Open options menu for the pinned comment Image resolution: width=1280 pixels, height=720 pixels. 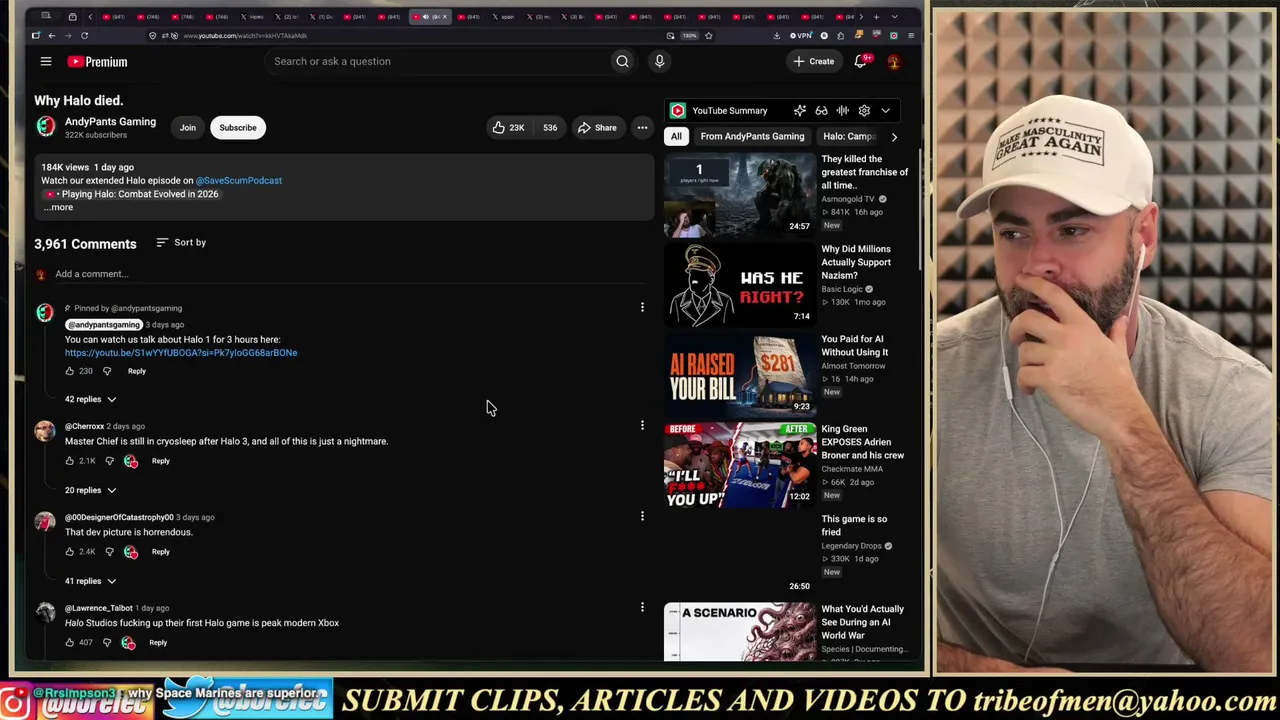[642, 307]
